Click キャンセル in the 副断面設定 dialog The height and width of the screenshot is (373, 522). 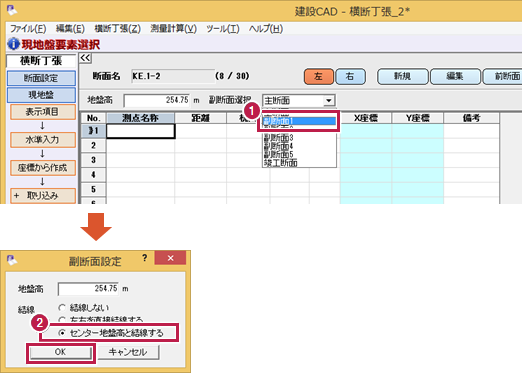click(128, 352)
